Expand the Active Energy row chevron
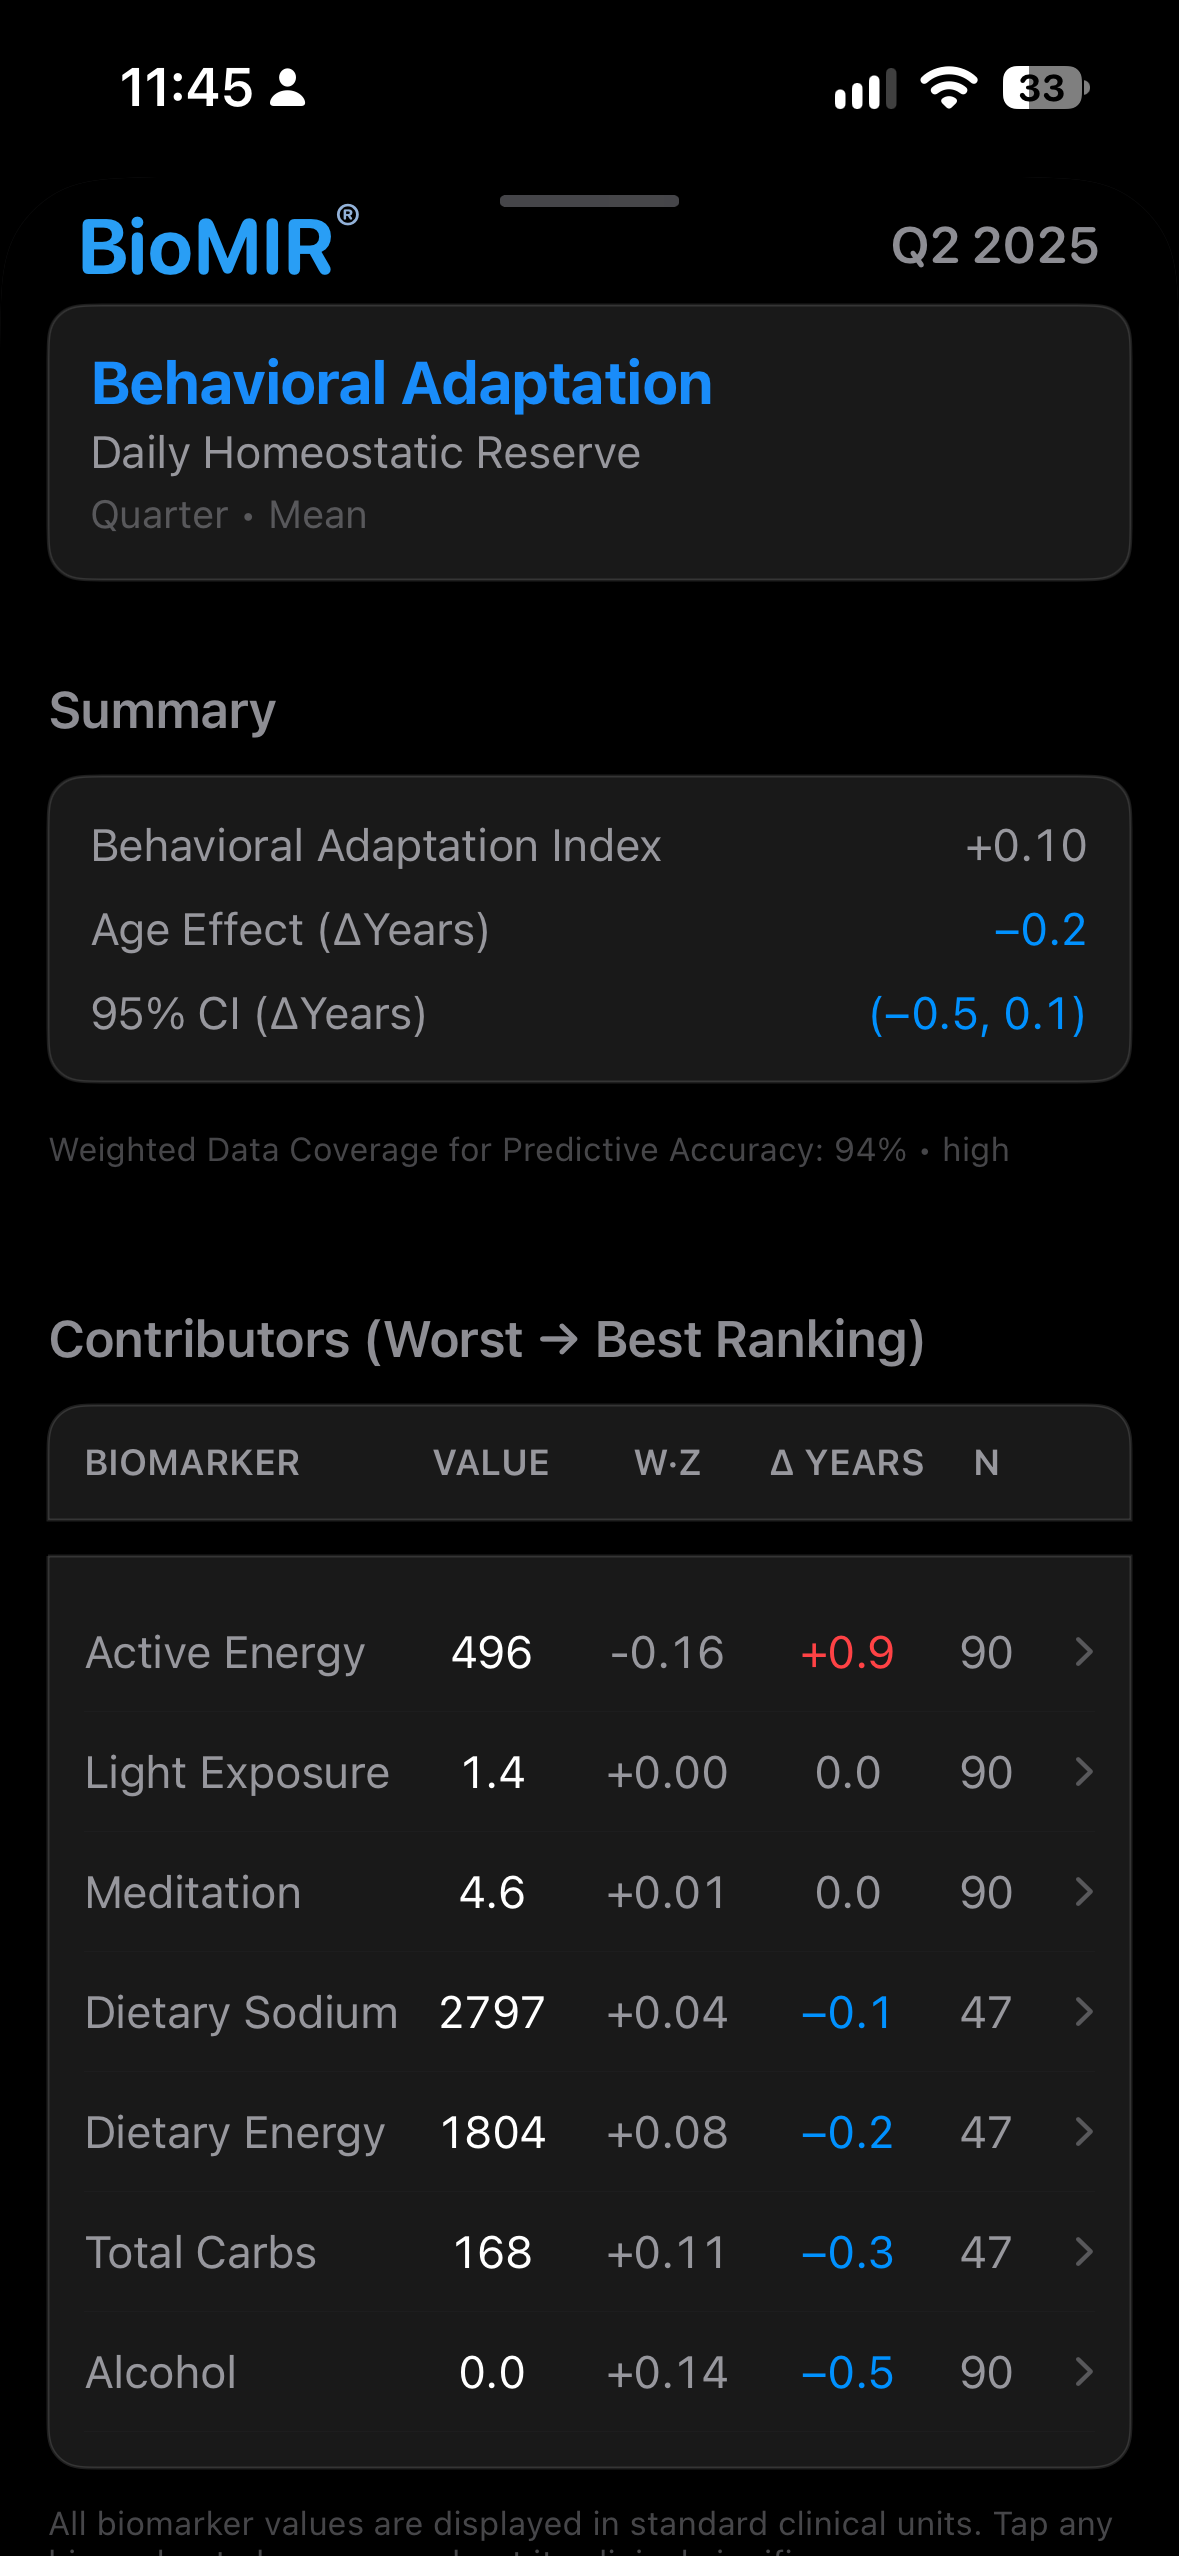The height and width of the screenshot is (2556, 1179). point(1084,1652)
